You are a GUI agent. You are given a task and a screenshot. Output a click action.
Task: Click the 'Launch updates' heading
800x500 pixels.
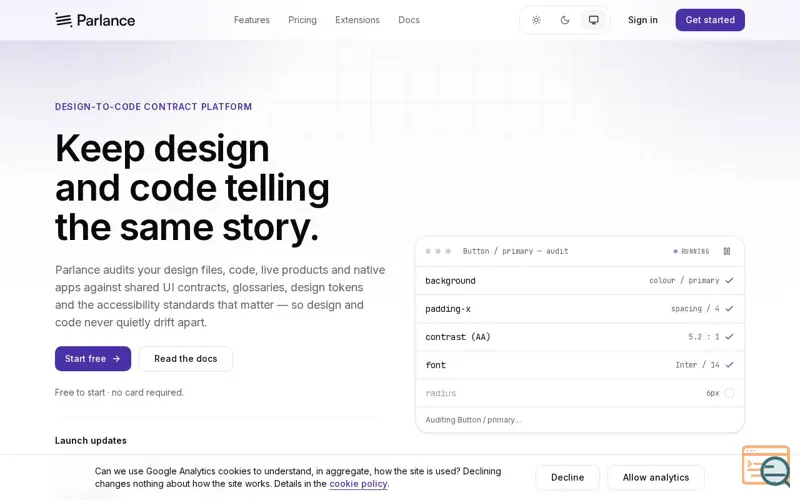tap(91, 440)
